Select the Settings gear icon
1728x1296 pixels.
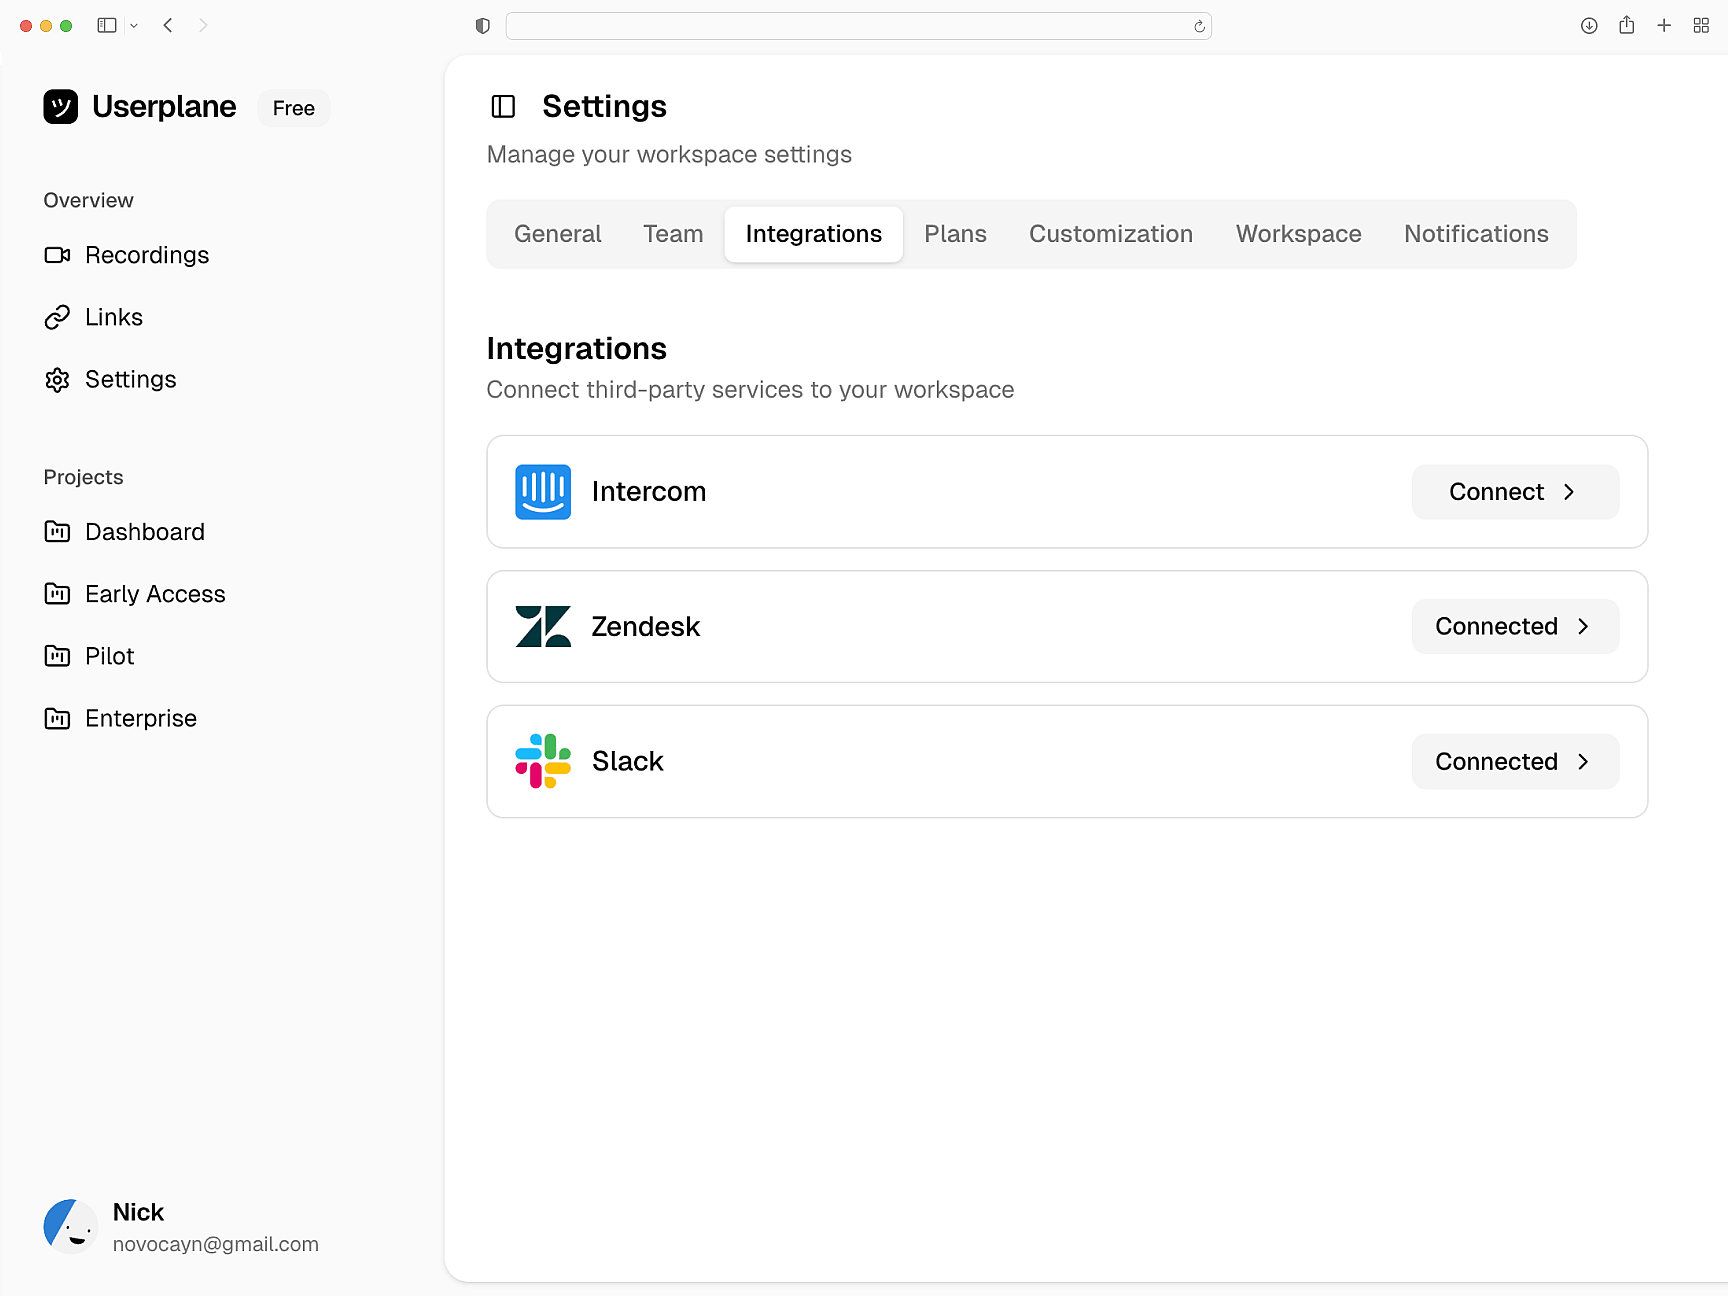[x=57, y=379]
